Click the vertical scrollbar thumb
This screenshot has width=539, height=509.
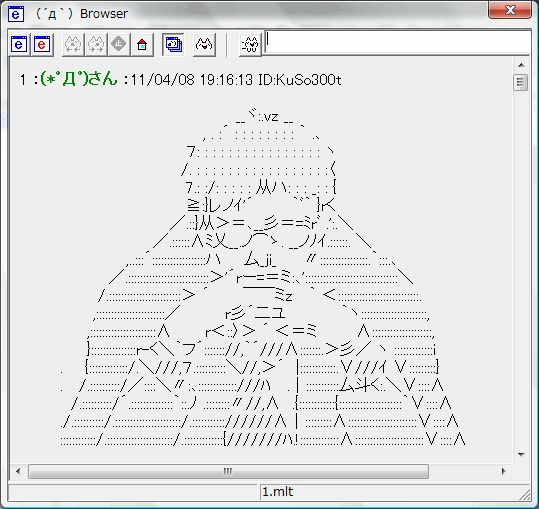pyautogui.click(x=521, y=82)
